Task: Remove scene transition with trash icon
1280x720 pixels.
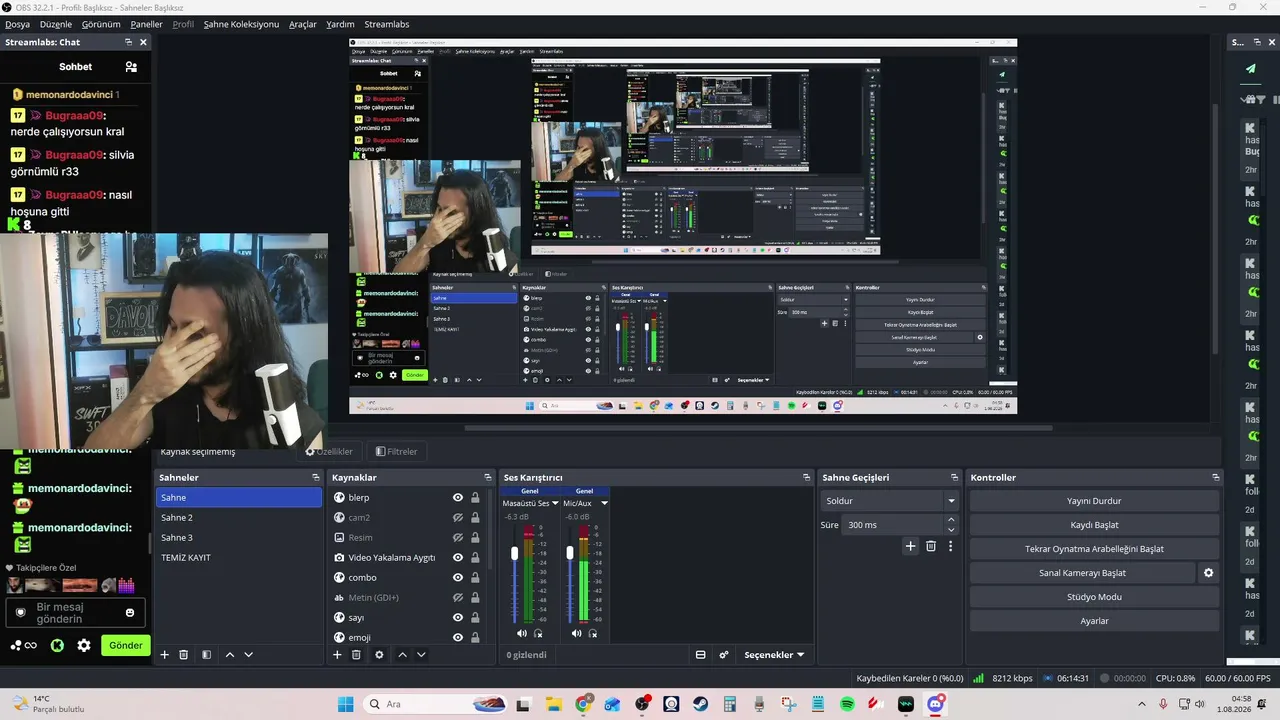Action: [x=931, y=546]
